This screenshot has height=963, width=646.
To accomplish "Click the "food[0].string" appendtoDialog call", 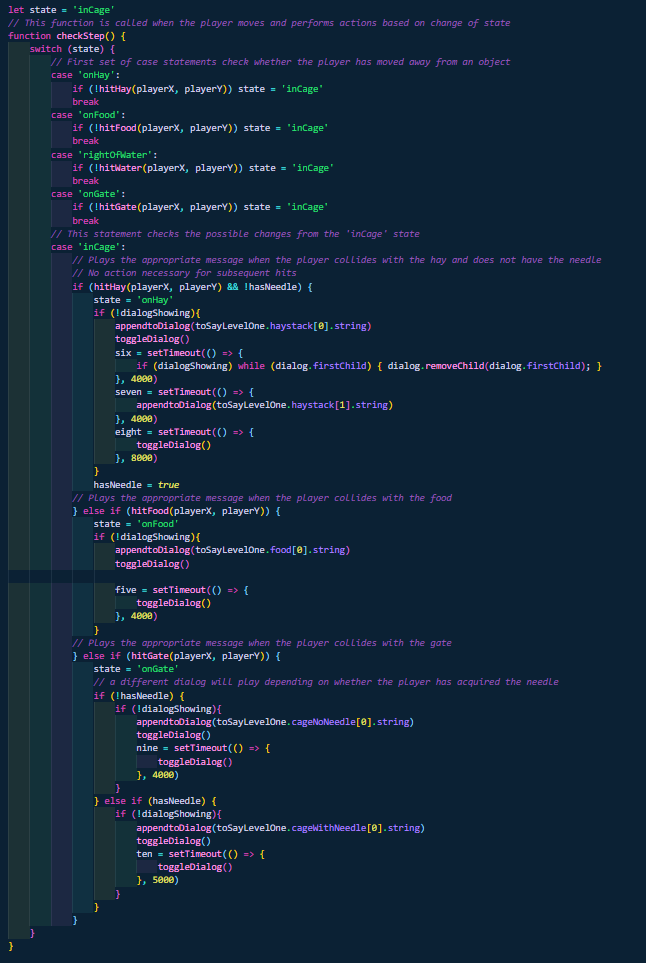I will pyautogui.click(x=232, y=550).
